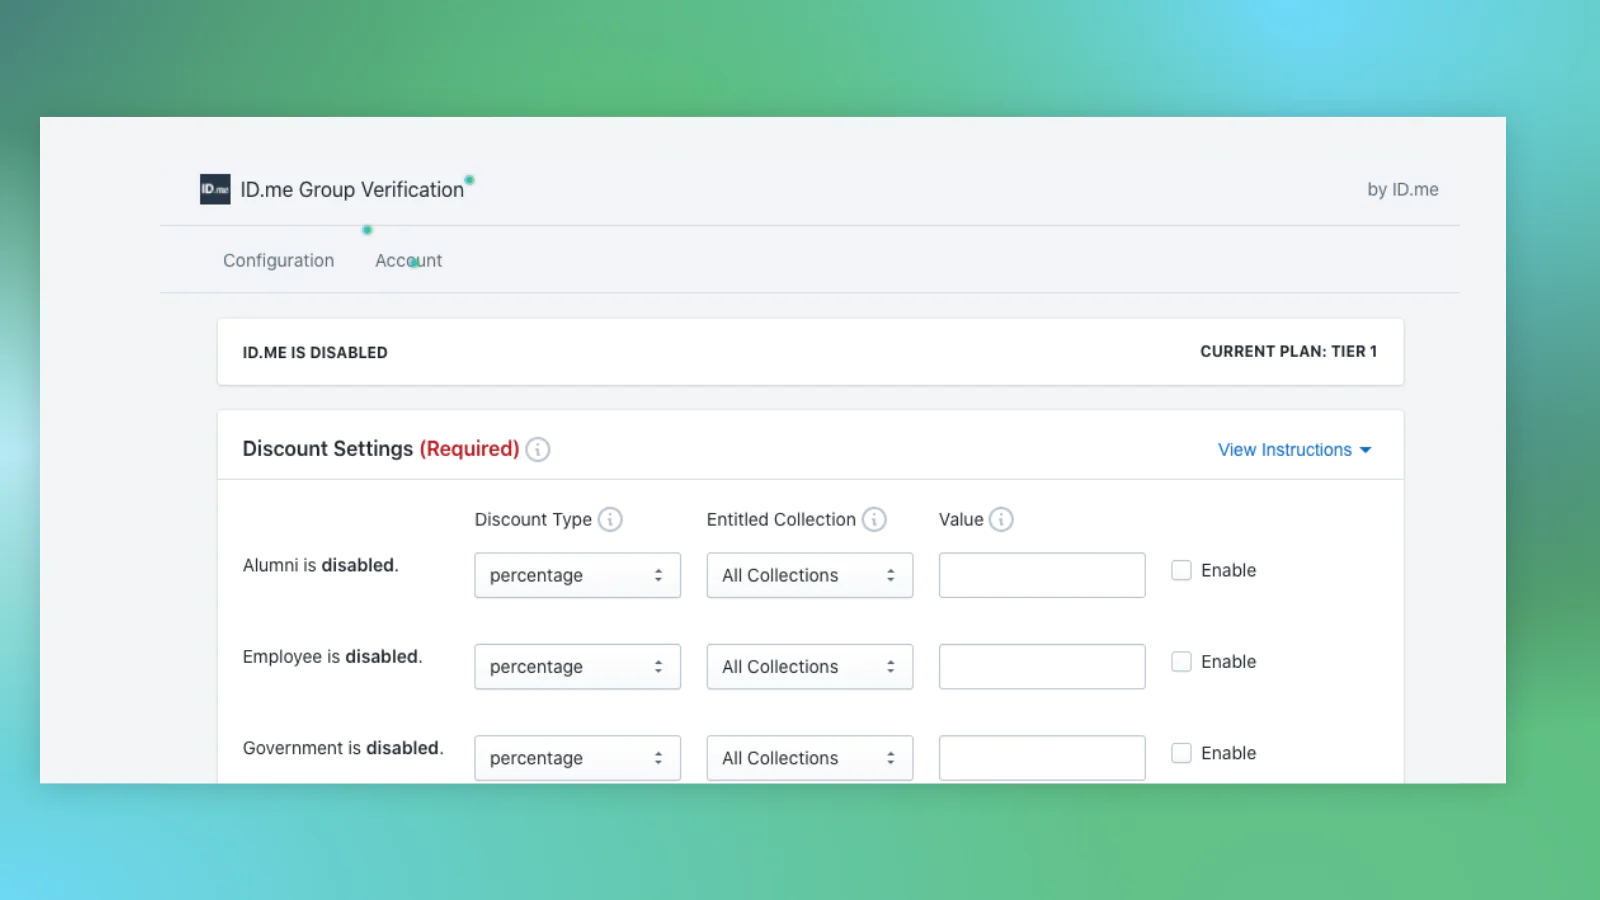Enable the Employee discount checkbox
Viewport: 1600px width, 900px height.
click(1181, 661)
